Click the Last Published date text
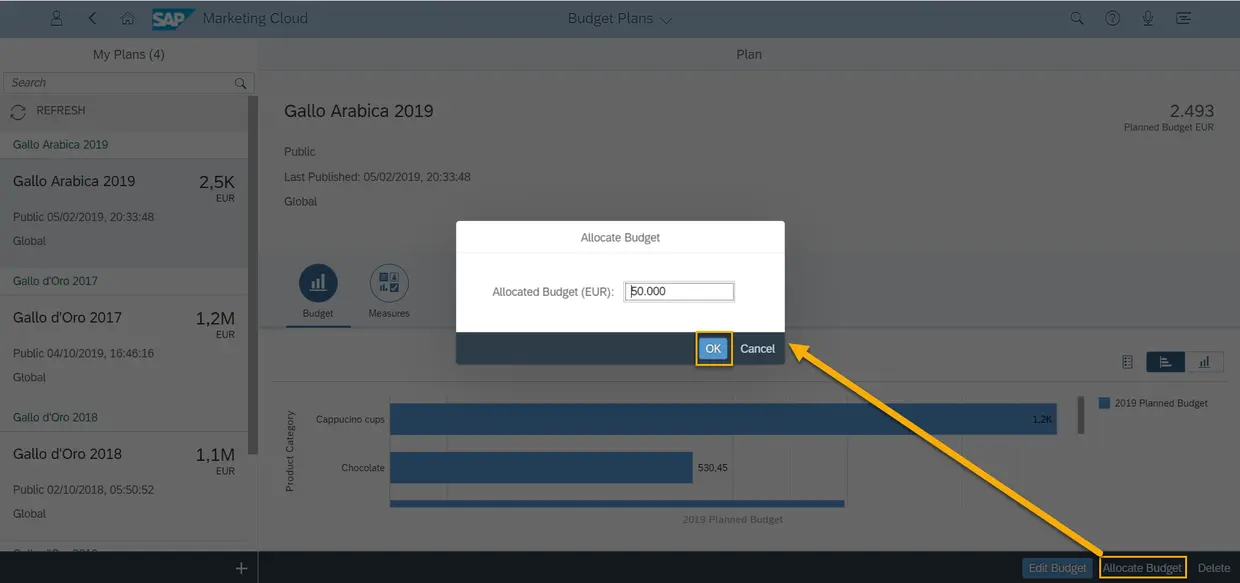 pos(377,177)
